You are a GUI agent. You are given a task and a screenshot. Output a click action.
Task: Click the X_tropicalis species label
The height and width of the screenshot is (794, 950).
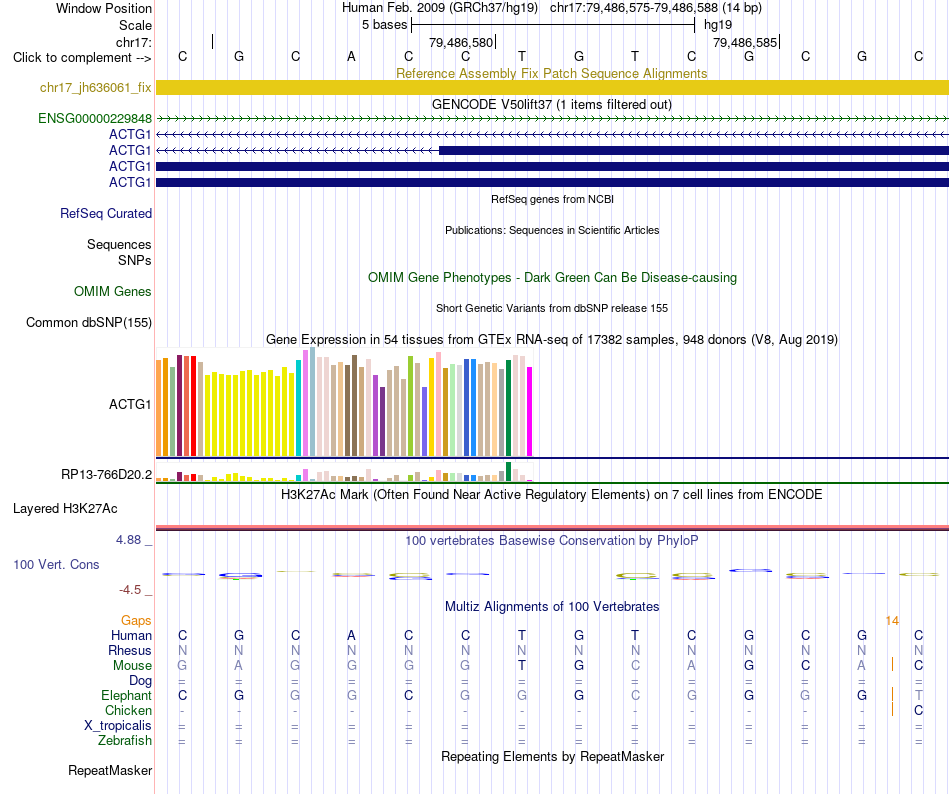tap(118, 726)
